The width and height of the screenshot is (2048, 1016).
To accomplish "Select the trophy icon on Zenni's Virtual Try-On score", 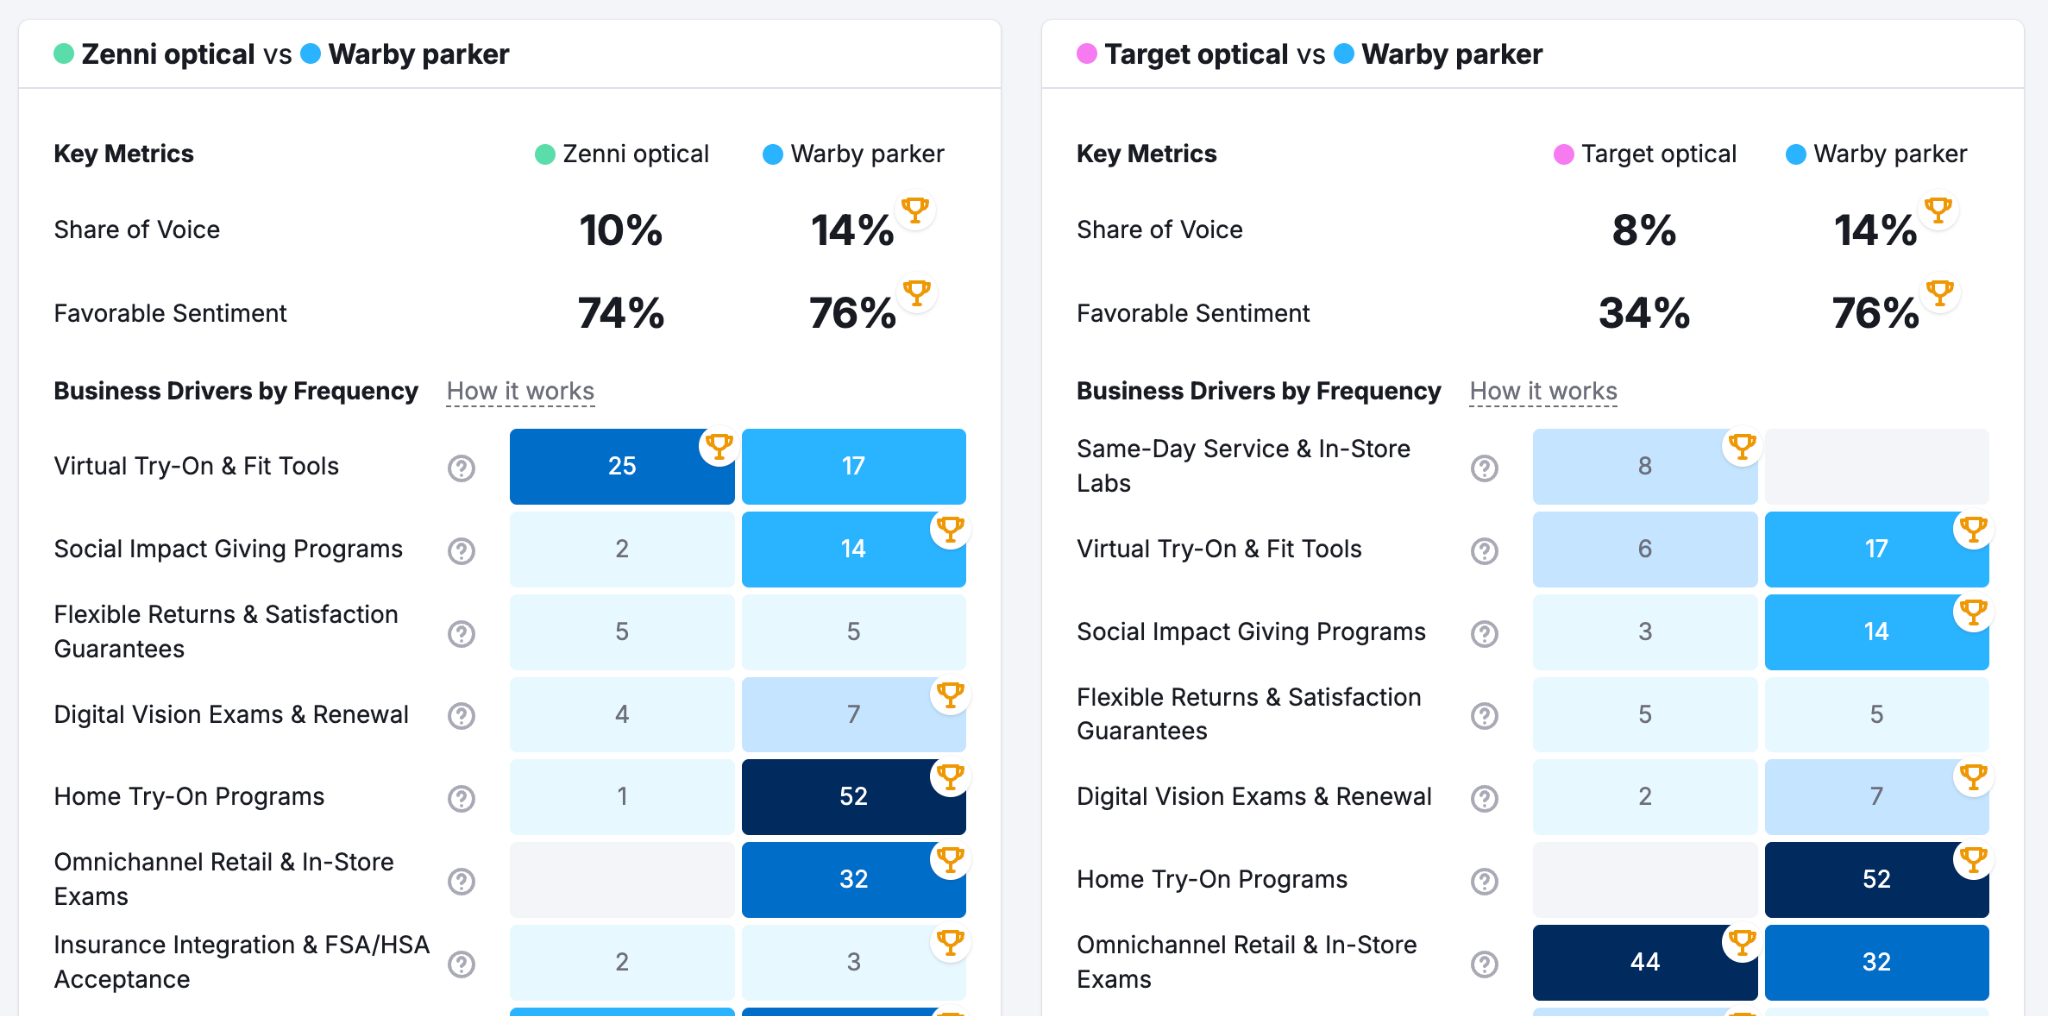I will (719, 446).
